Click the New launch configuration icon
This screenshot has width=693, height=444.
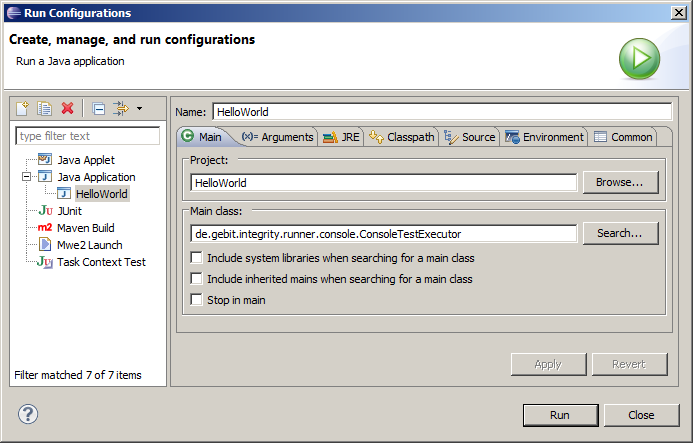coord(23,108)
